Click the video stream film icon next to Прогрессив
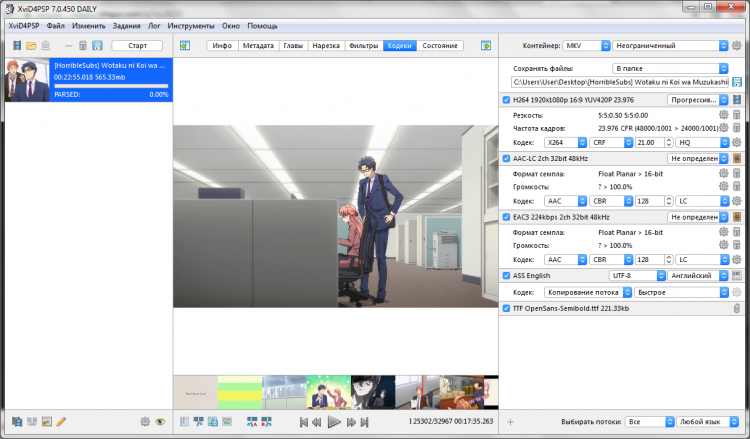The width and height of the screenshot is (750, 439). click(737, 99)
